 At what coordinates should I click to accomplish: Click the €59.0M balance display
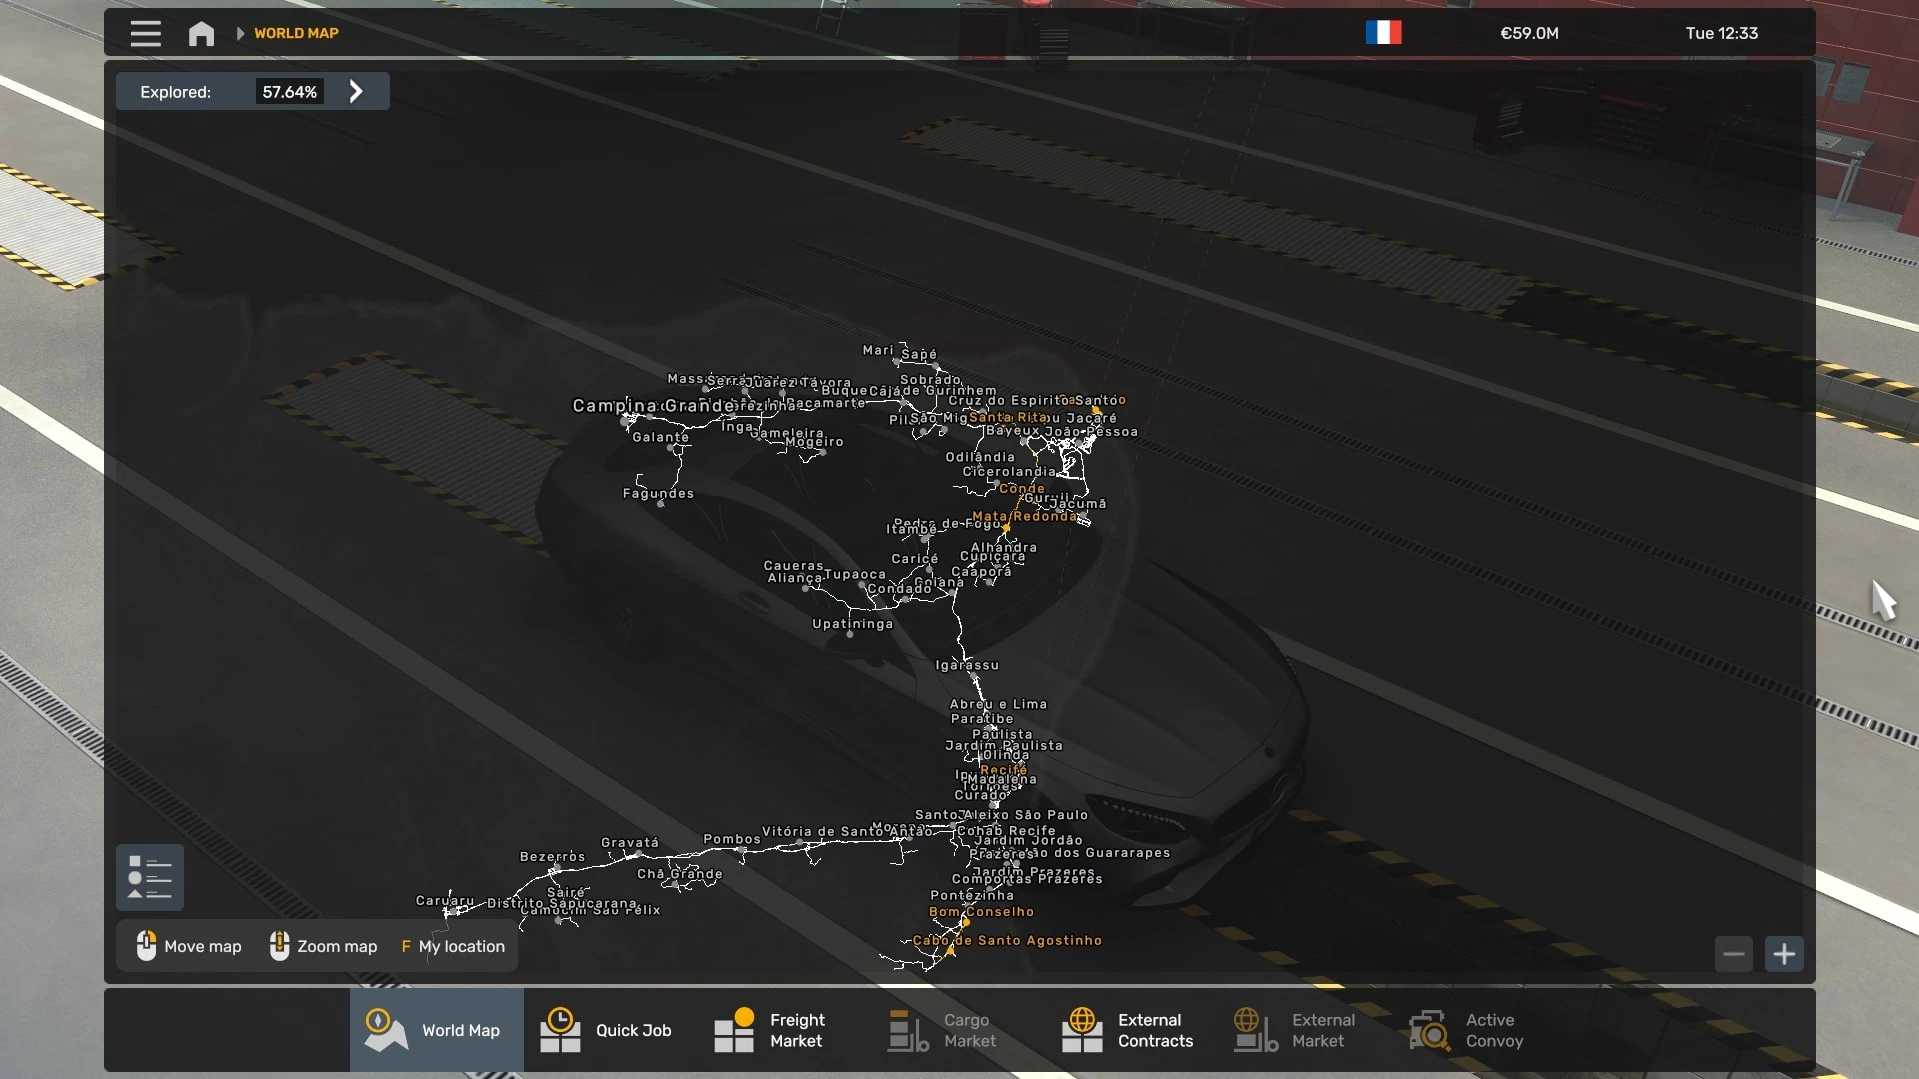[x=1529, y=34]
